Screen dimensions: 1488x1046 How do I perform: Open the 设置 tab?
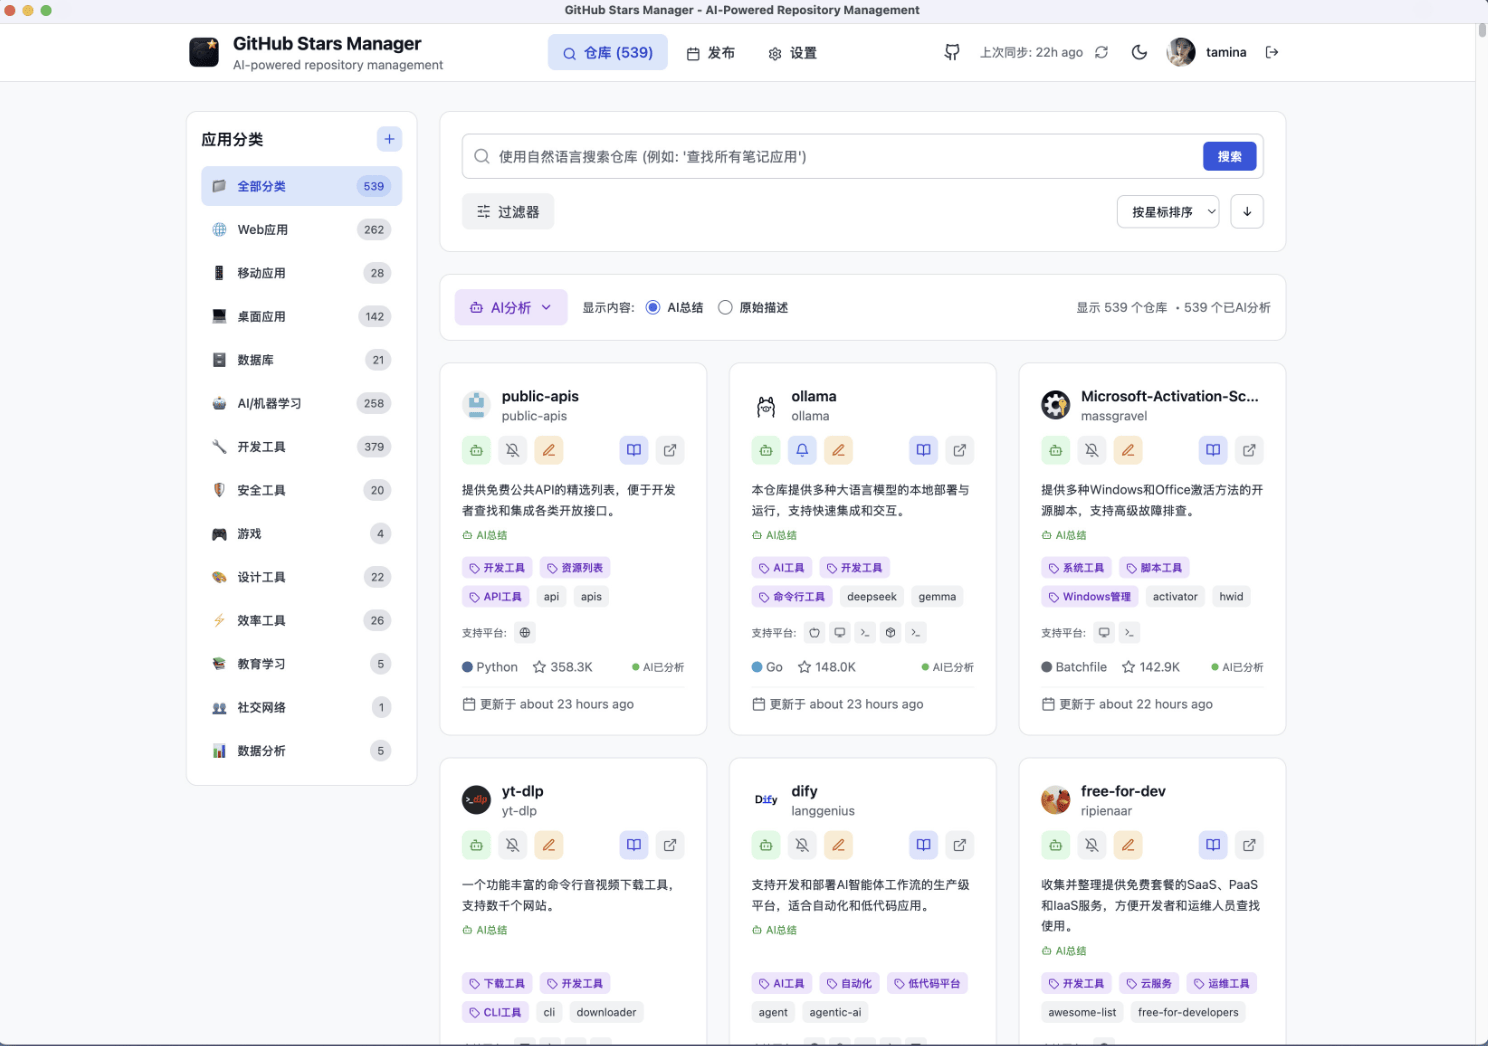793,53
